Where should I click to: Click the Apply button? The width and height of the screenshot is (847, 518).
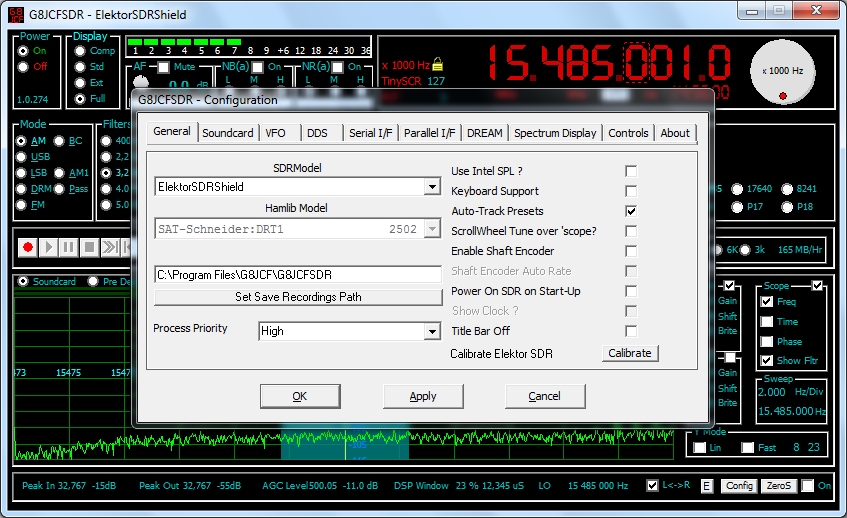423,396
